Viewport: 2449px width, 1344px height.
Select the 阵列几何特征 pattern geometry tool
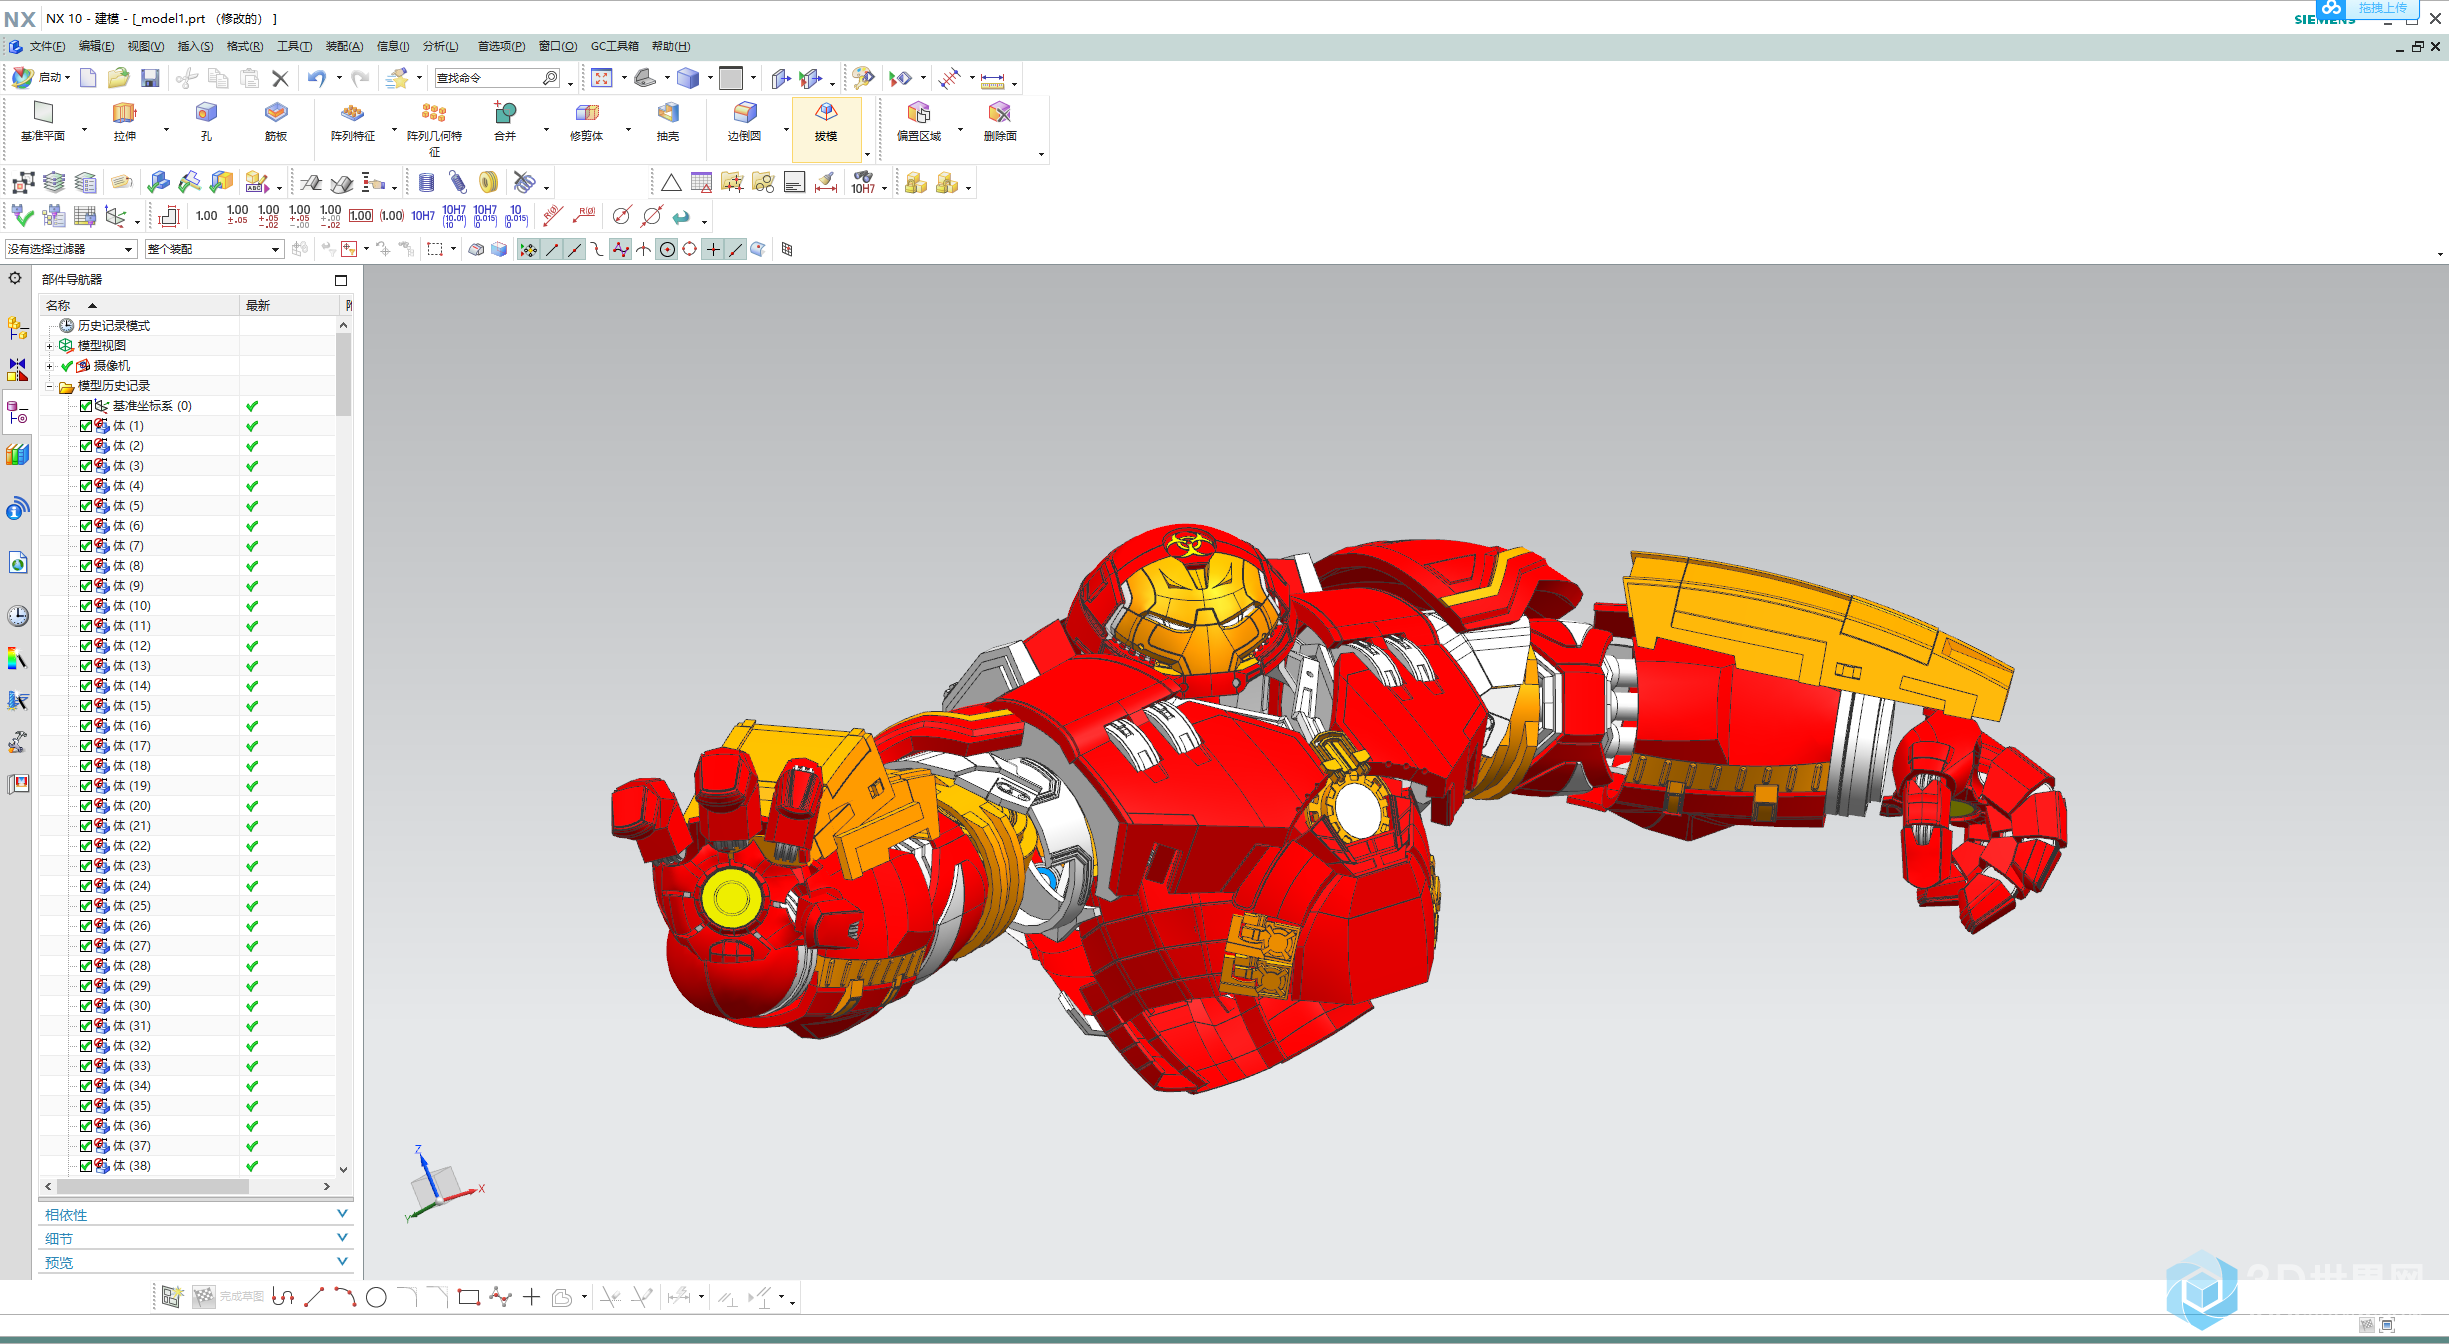pyautogui.click(x=434, y=128)
